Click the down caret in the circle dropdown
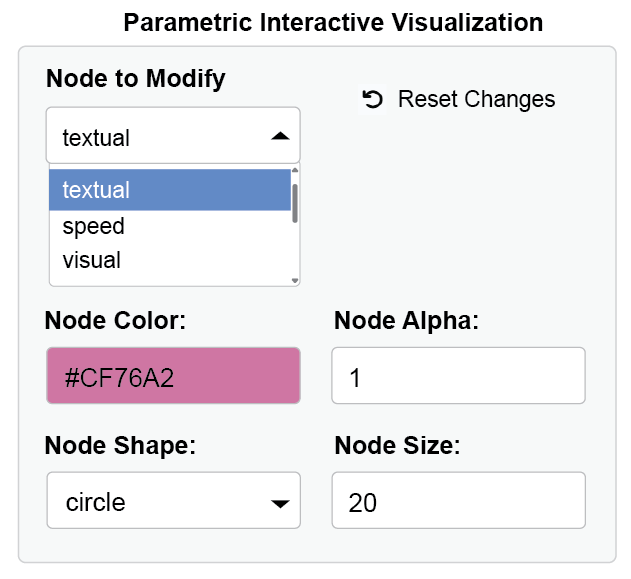Viewport: 631px width, 579px height. 280,502
